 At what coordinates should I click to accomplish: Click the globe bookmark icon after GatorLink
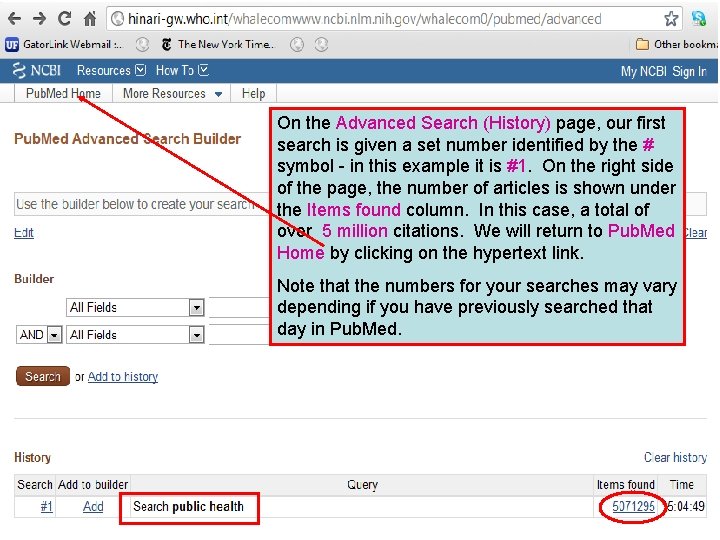[x=142, y=45]
